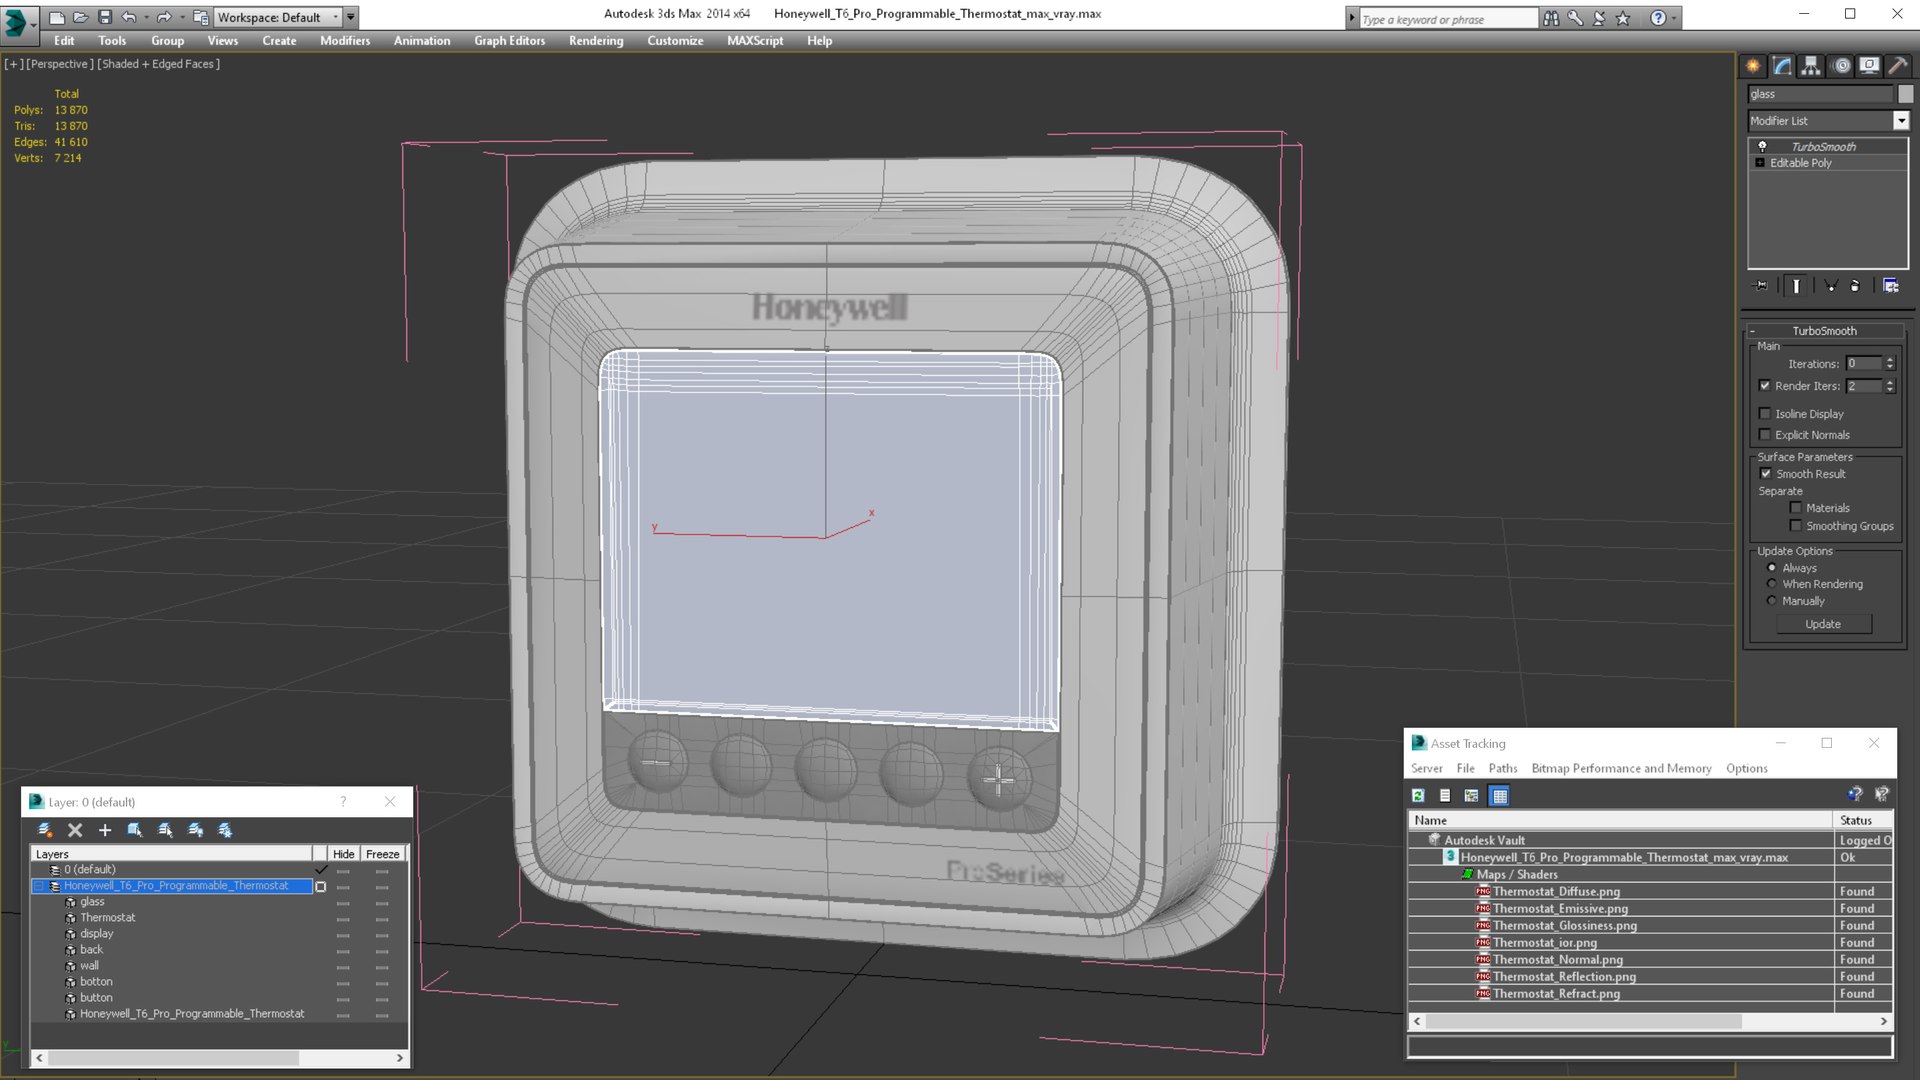Refresh the Asset Tracking list
1920x1080 pixels.
pyautogui.click(x=1418, y=796)
